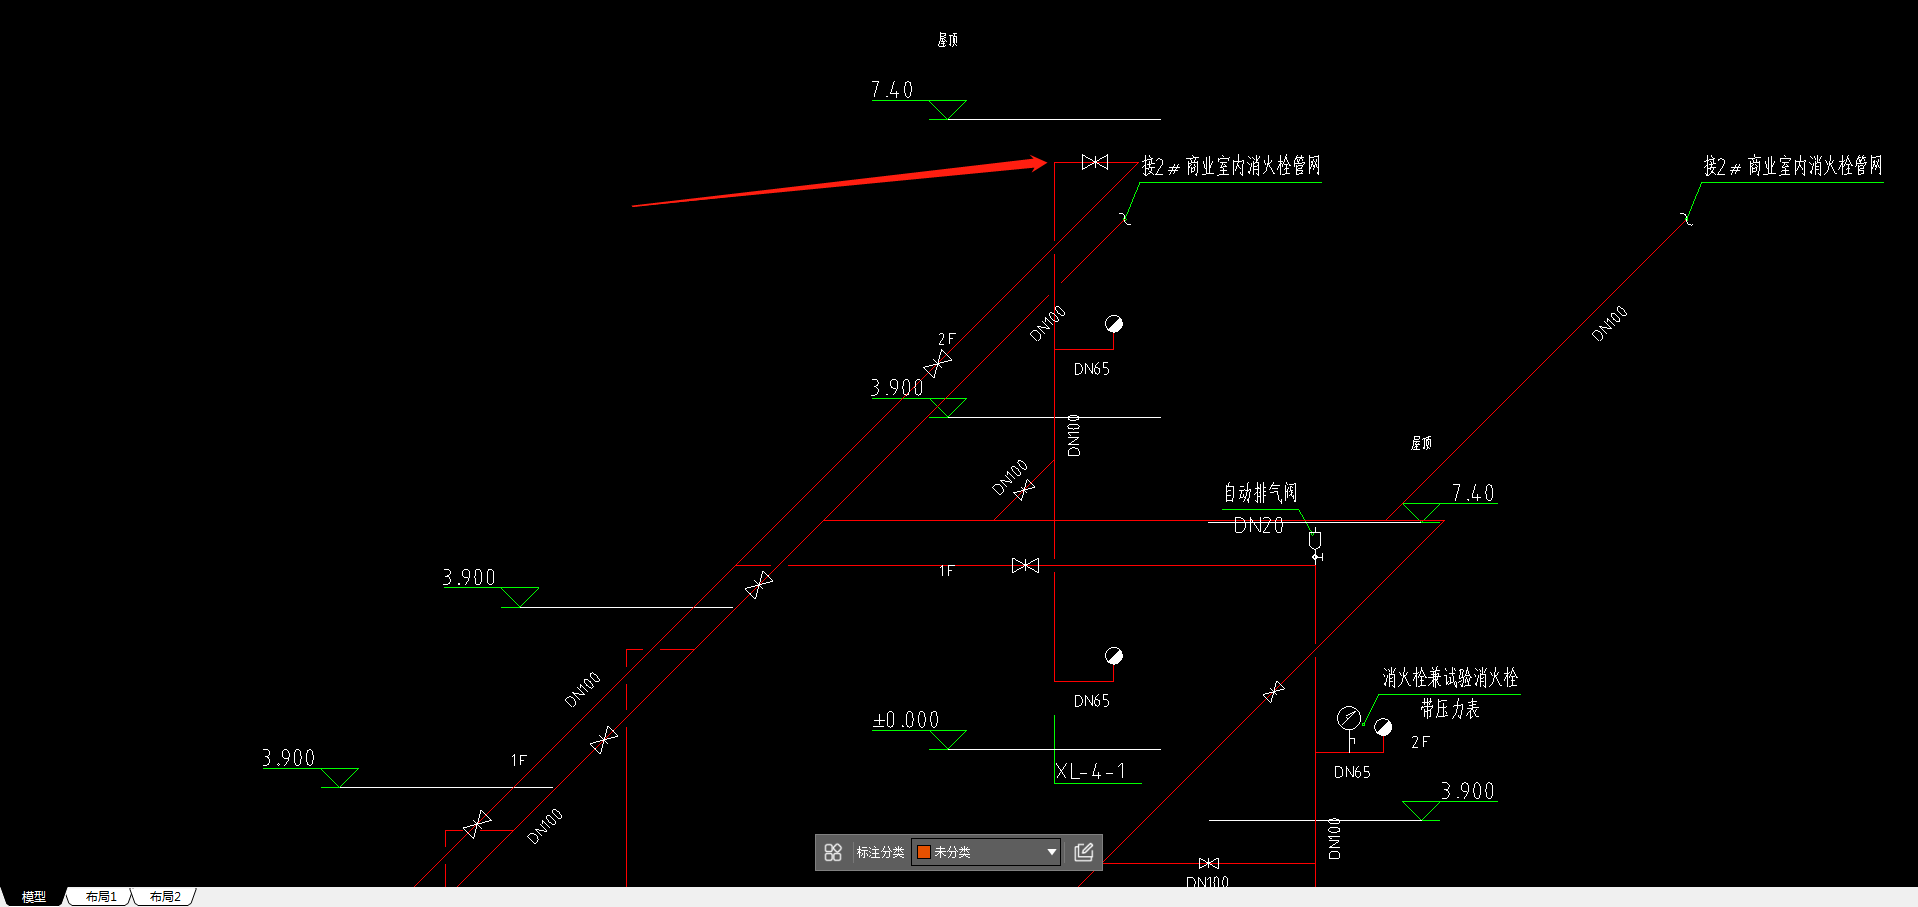The height and width of the screenshot is (907, 1918).
Task: Switch to the 模型 tab
Action: click(34, 897)
